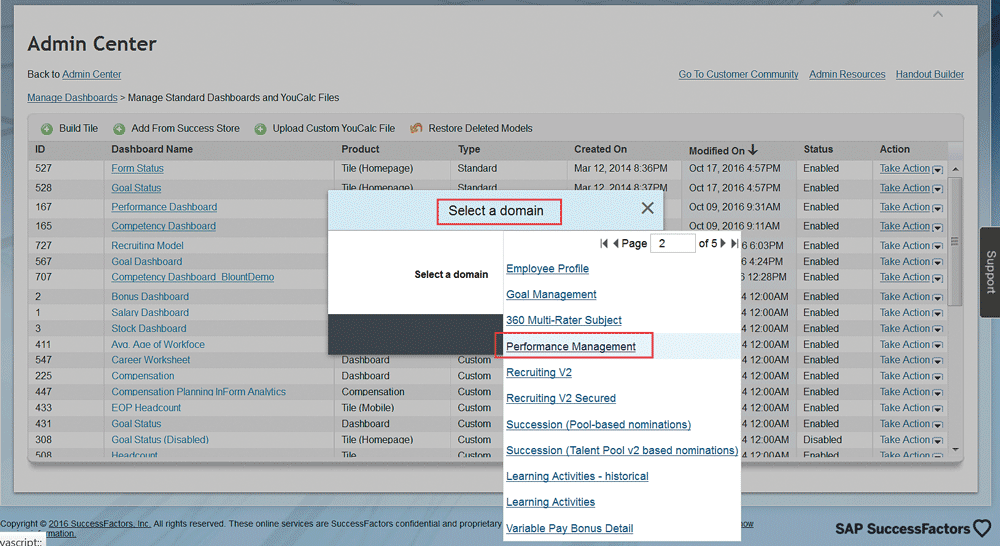Open Take Action dropdown for Form Status
The image size is (1000, 546).
click(x=937, y=169)
